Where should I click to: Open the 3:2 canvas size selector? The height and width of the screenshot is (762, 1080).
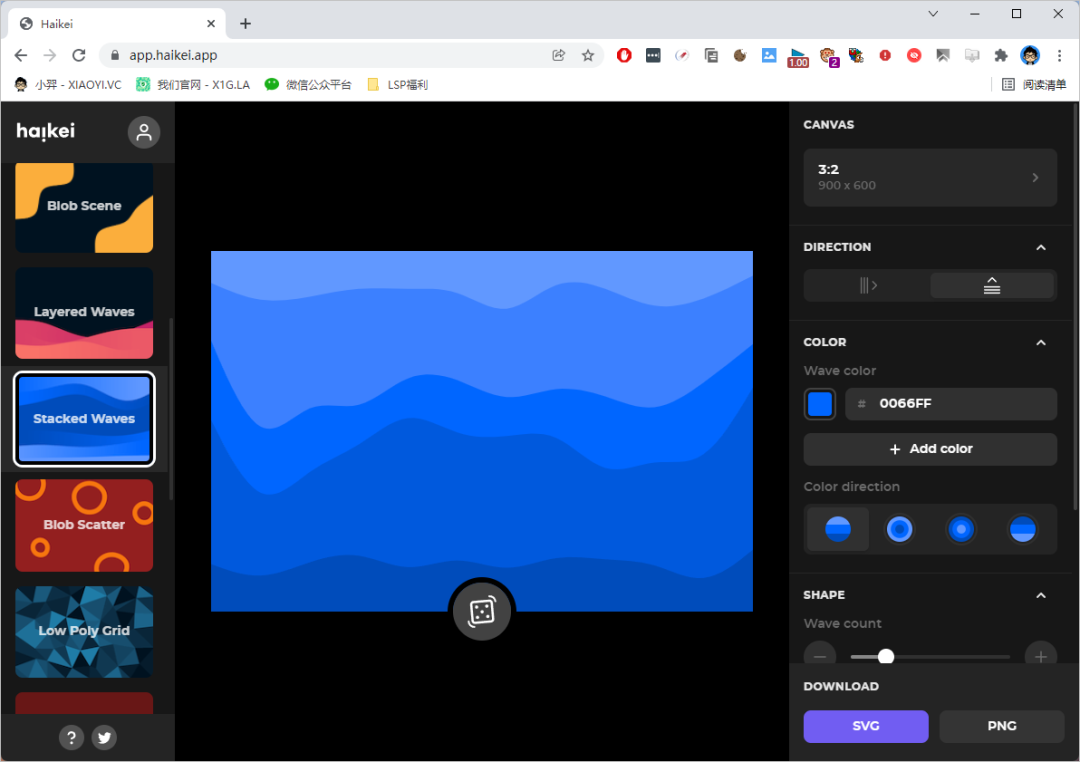(x=930, y=177)
